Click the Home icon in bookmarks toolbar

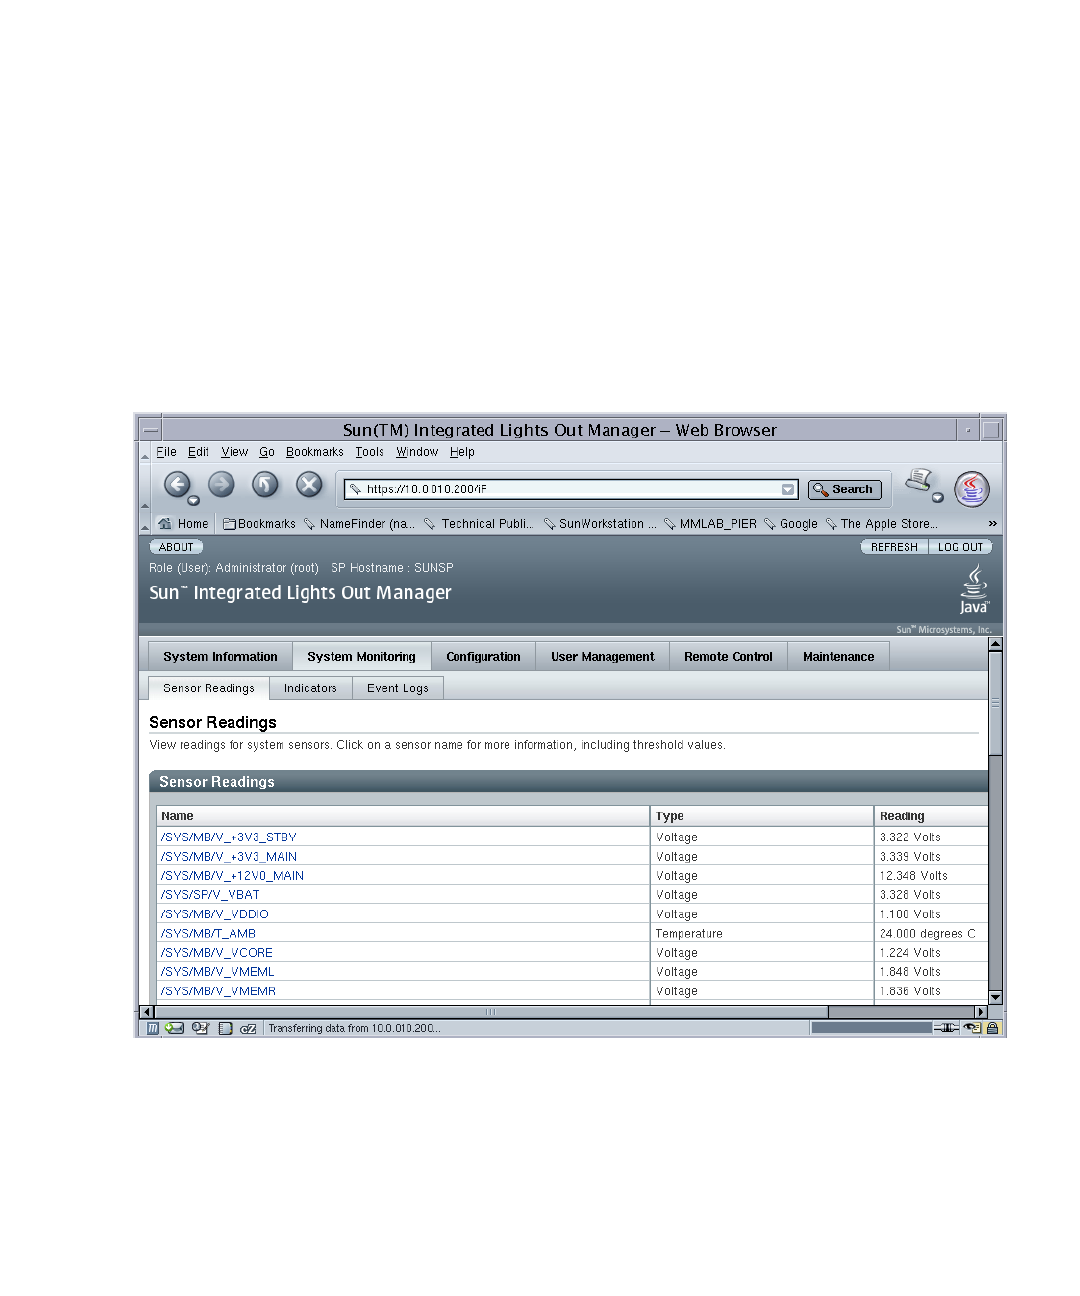tap(165, 523)
